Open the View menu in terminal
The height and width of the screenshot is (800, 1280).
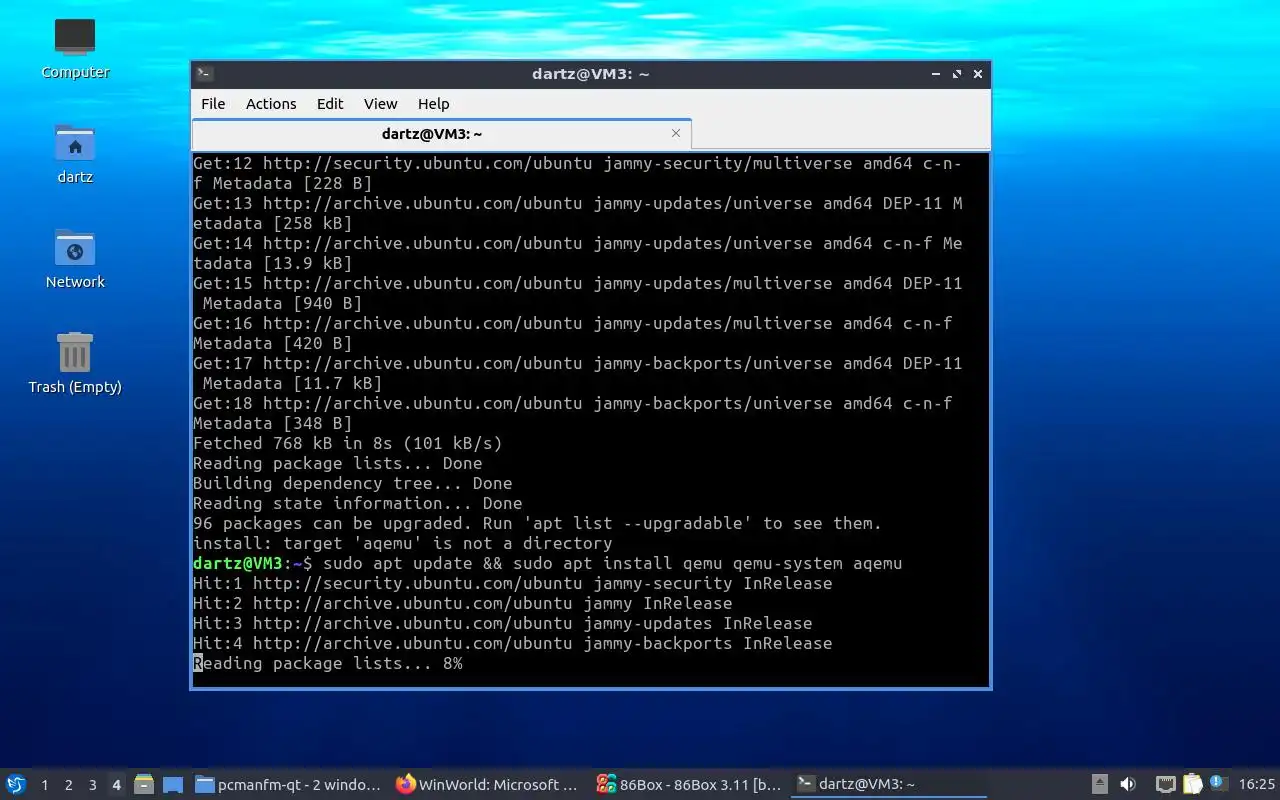coord(380,104)
